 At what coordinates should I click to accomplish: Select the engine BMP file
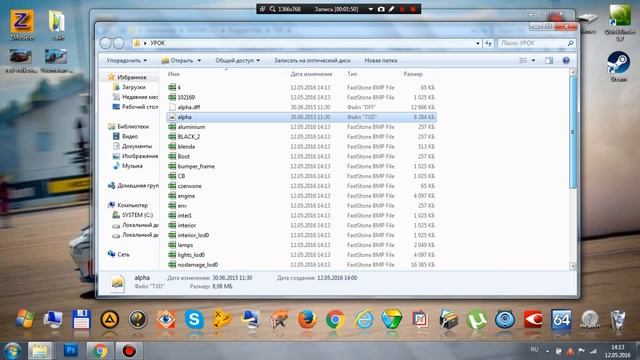pos(302,196)
